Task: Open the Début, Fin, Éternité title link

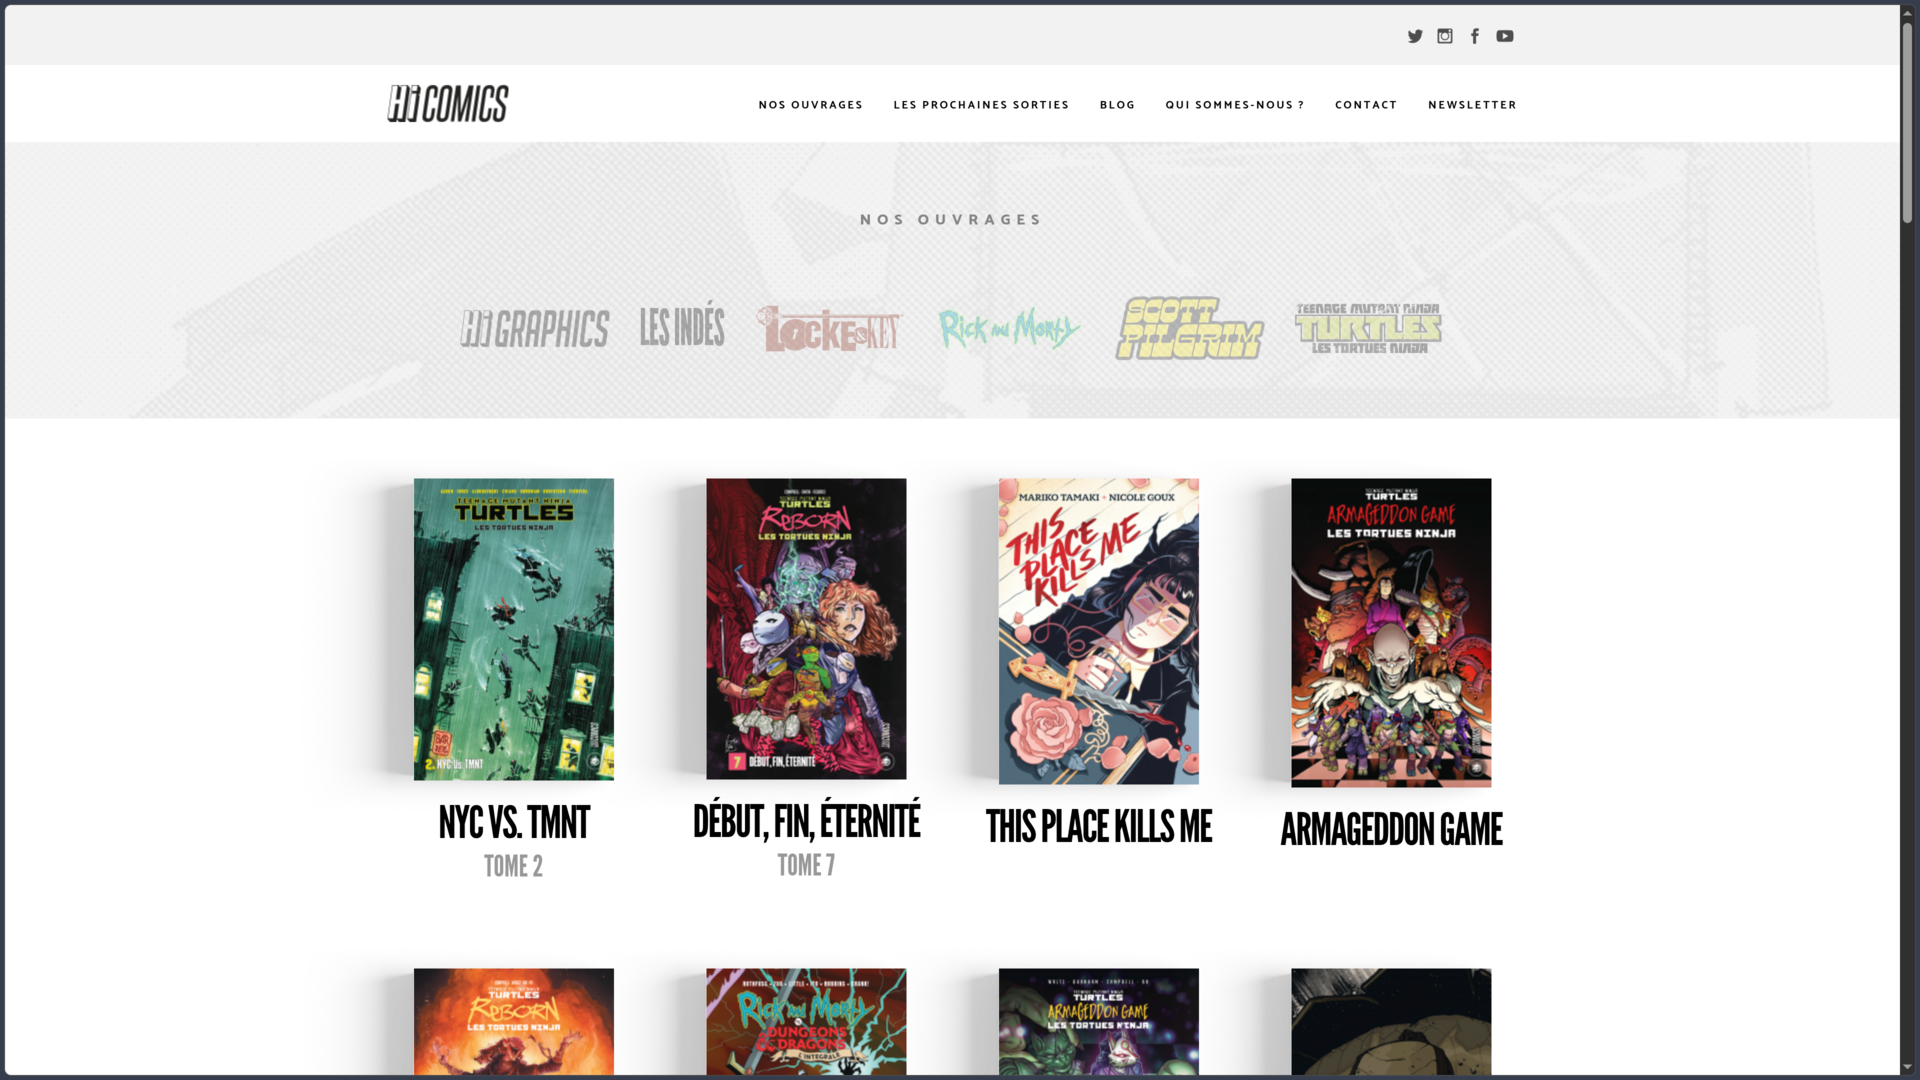Action: tap(806, 821)
